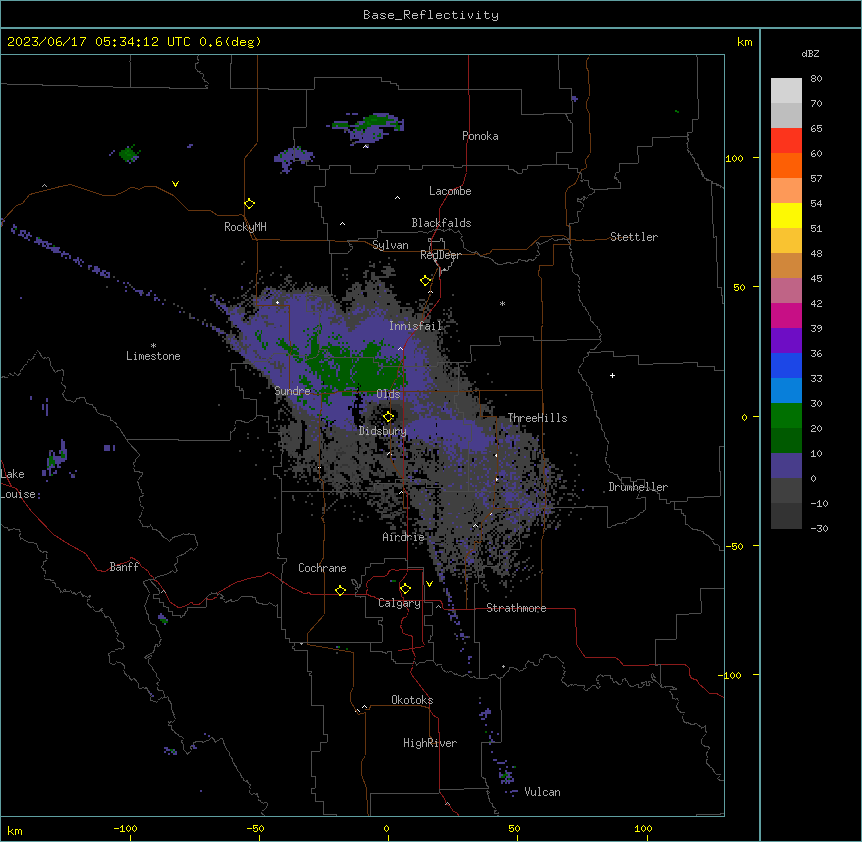Screen dimensions: 862x842
Task: Select the blue 36-33 dBZ legend swatch
Action: point(786,365)
